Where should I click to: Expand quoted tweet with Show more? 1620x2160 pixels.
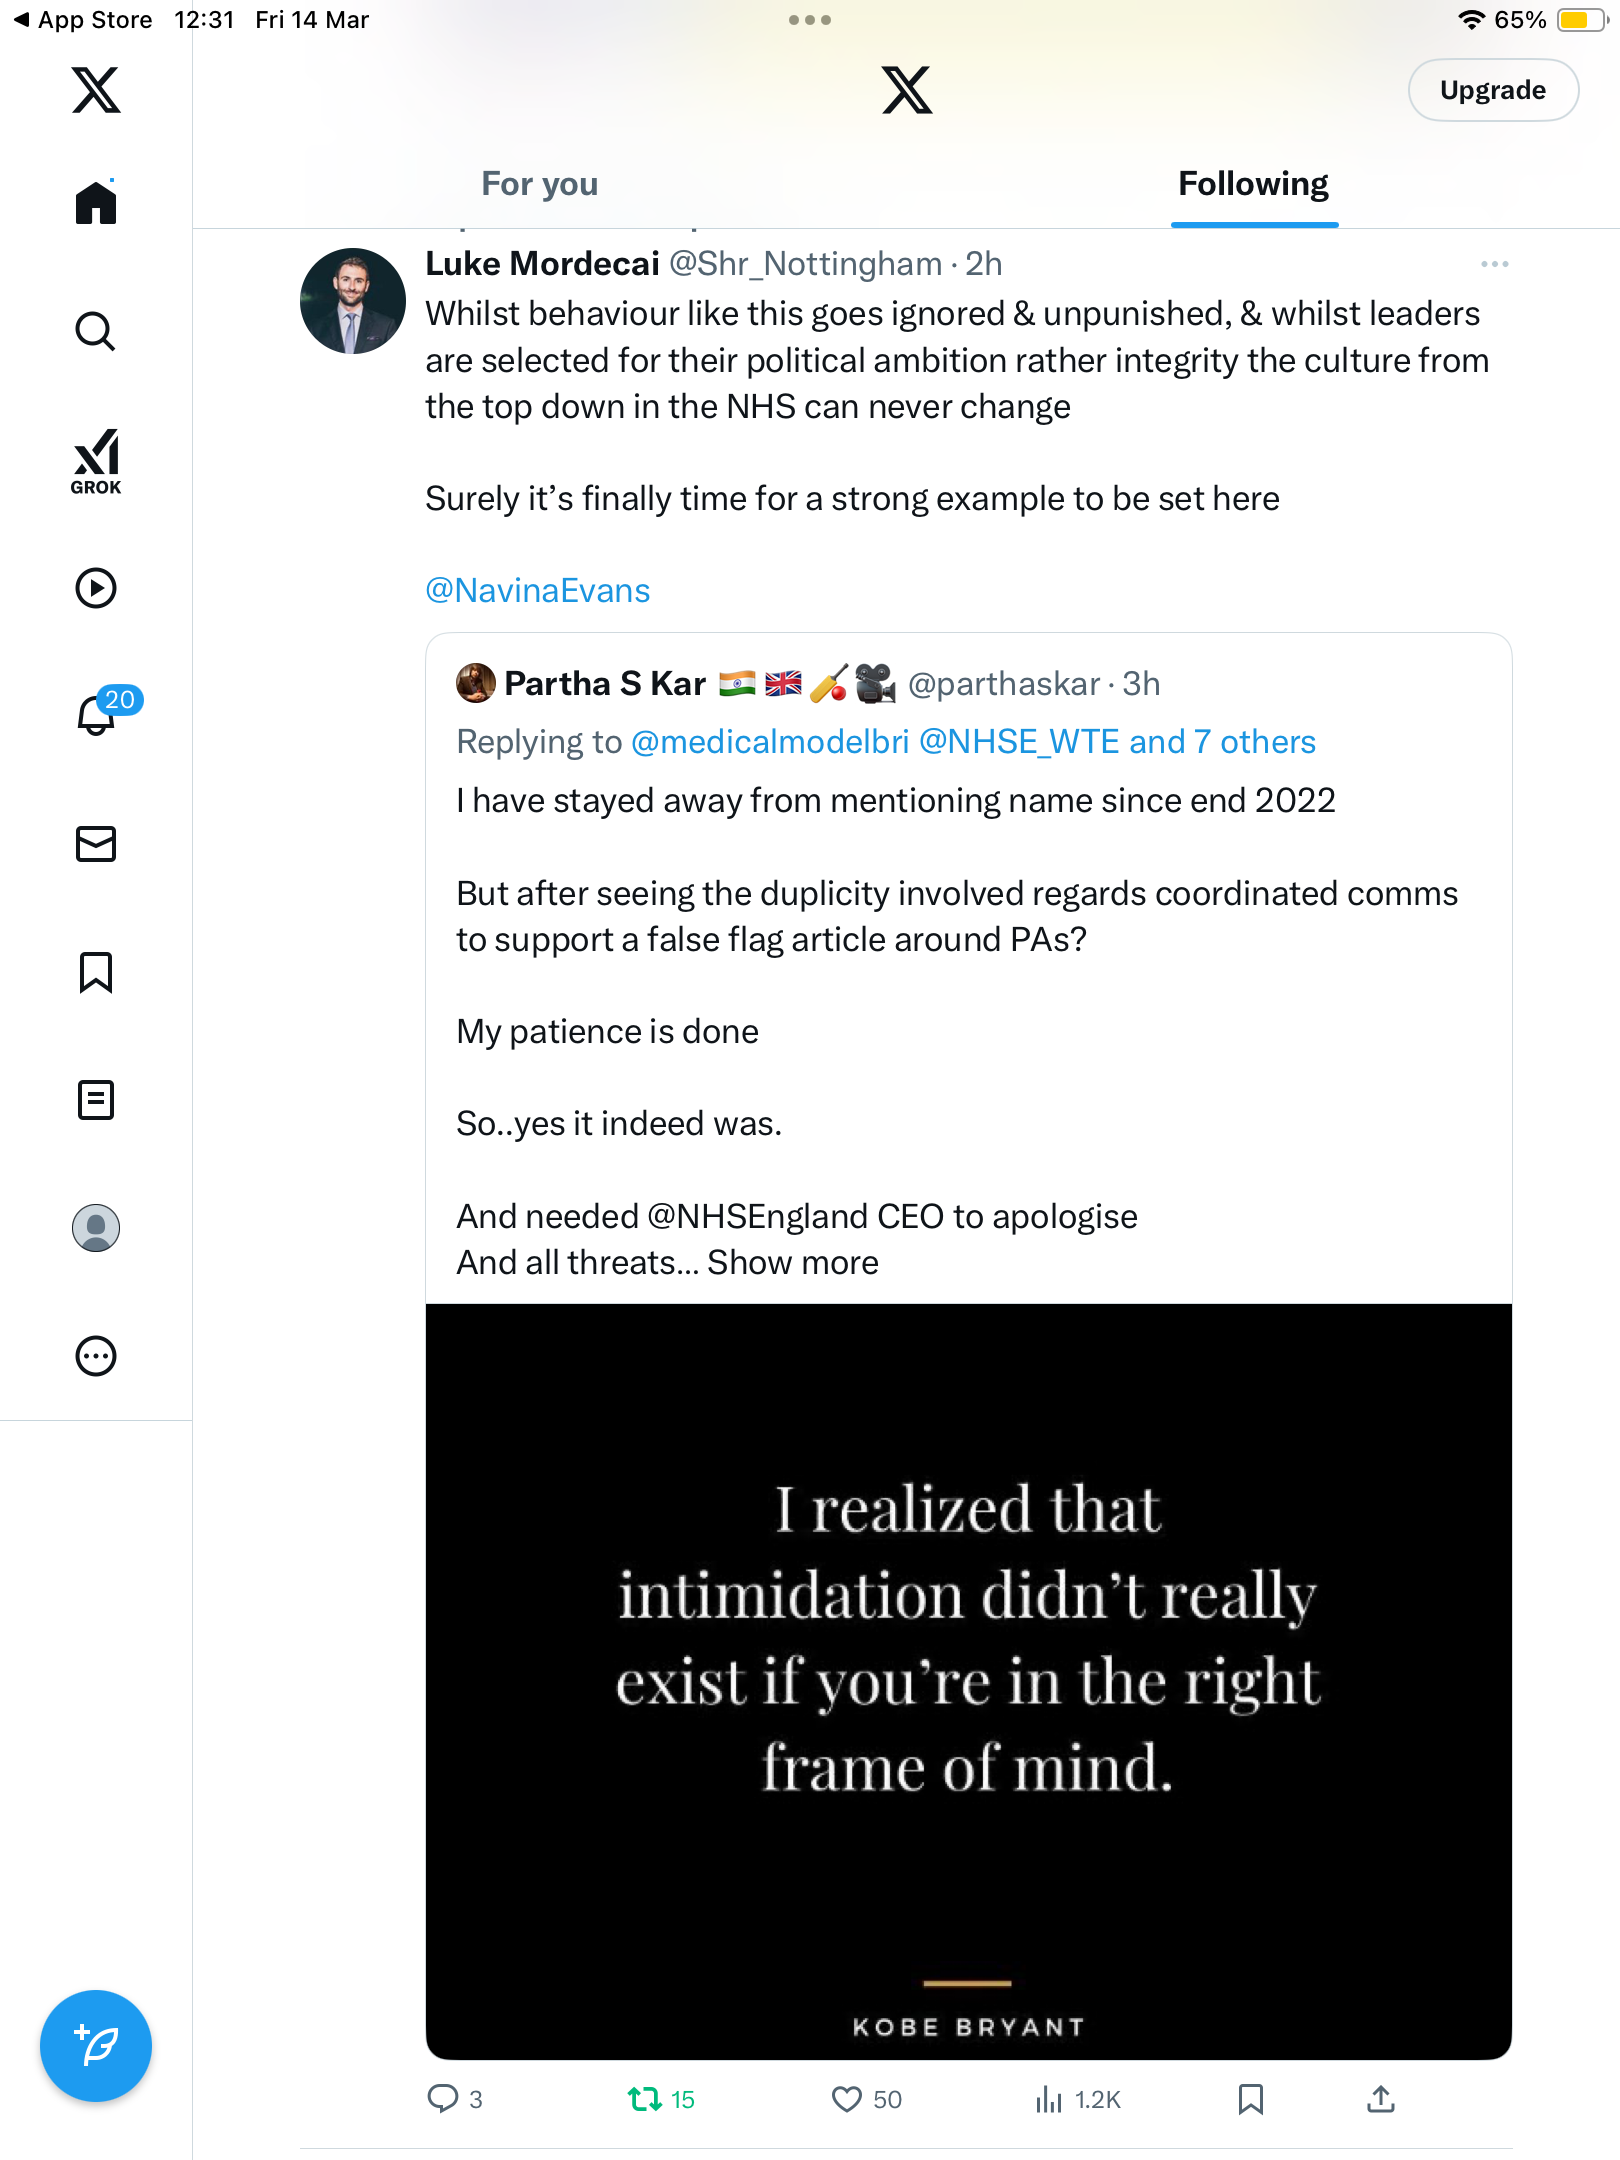pos(793,1262)
